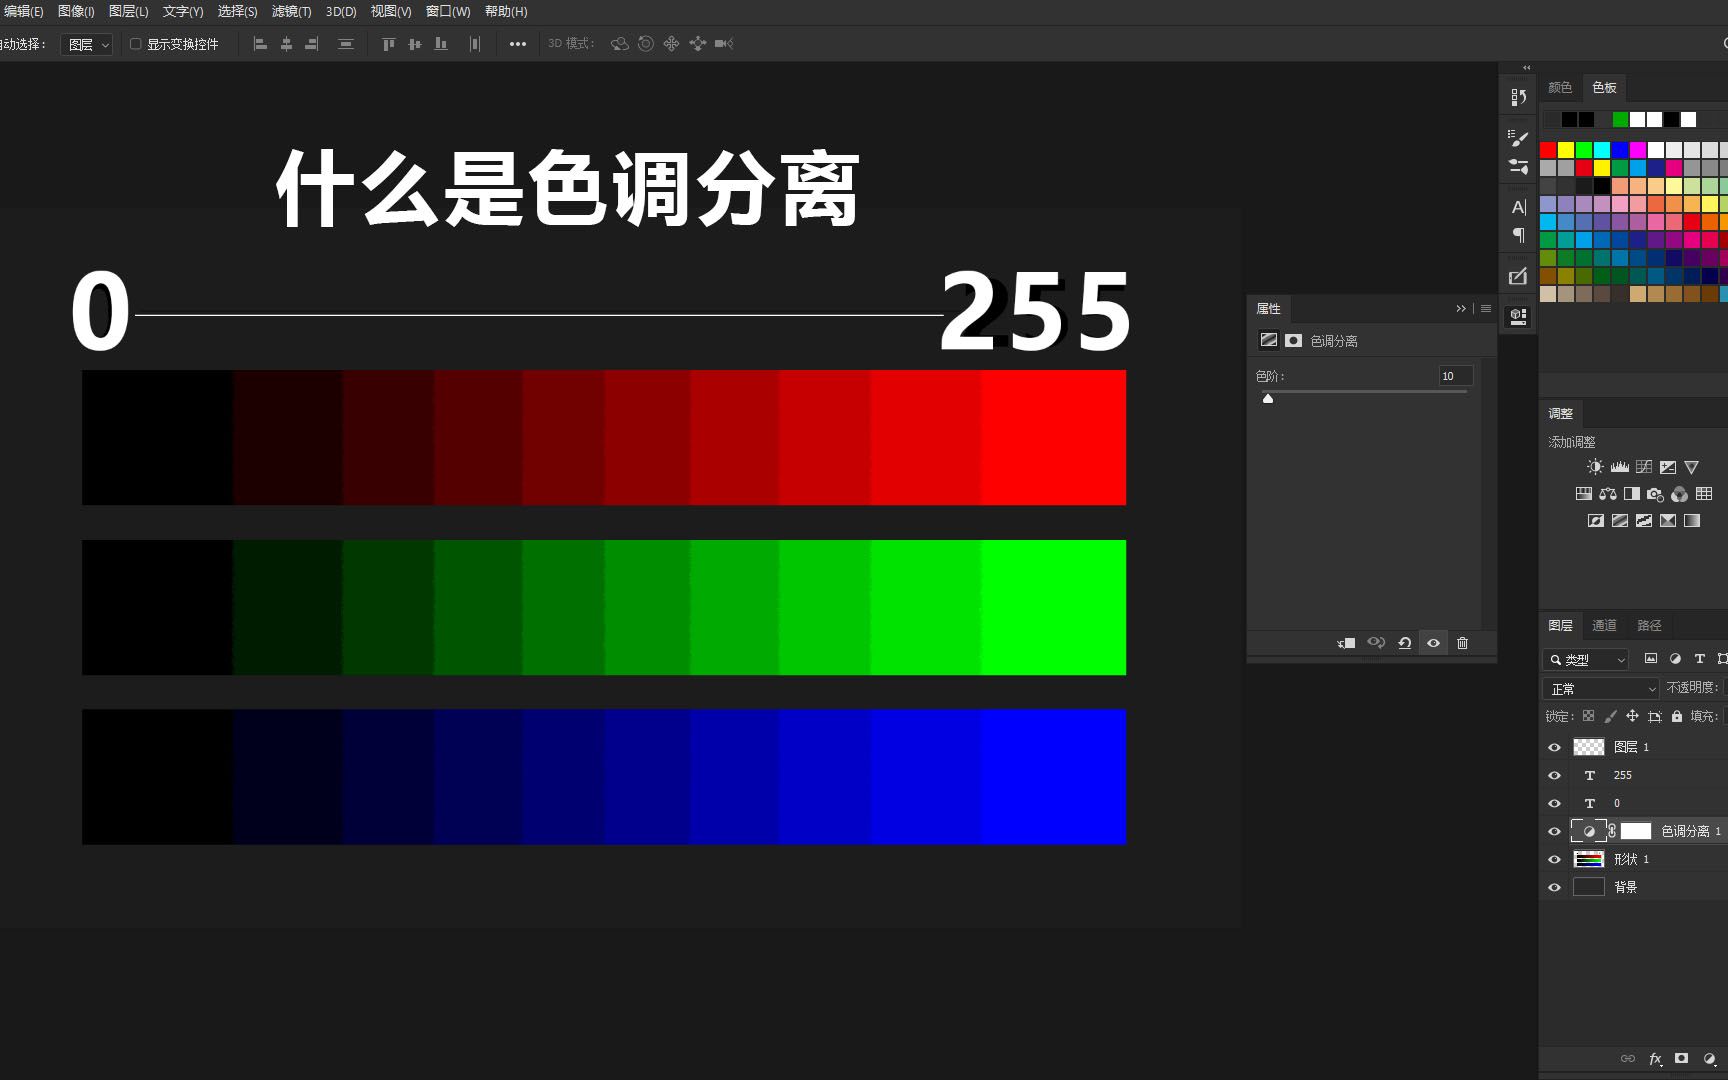Open the 图像(I) menu
Image resolution: width=1728 pixels, height=1080 pixels.
tap(76, 11)
